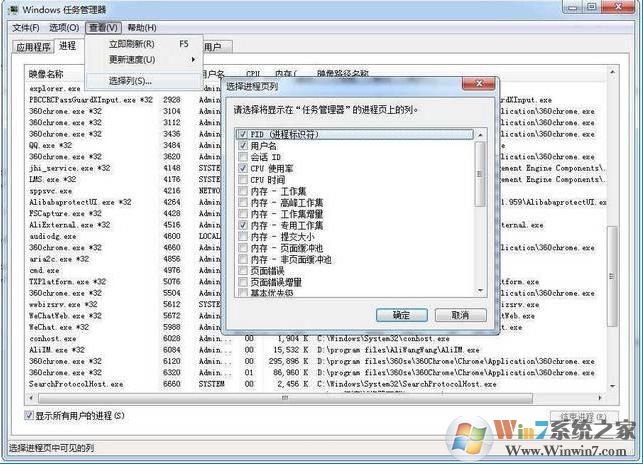The height and width of the screenshot is (465, 643).
Task: Expand the 更新速度(U) submenu
Action: [144, 60]
